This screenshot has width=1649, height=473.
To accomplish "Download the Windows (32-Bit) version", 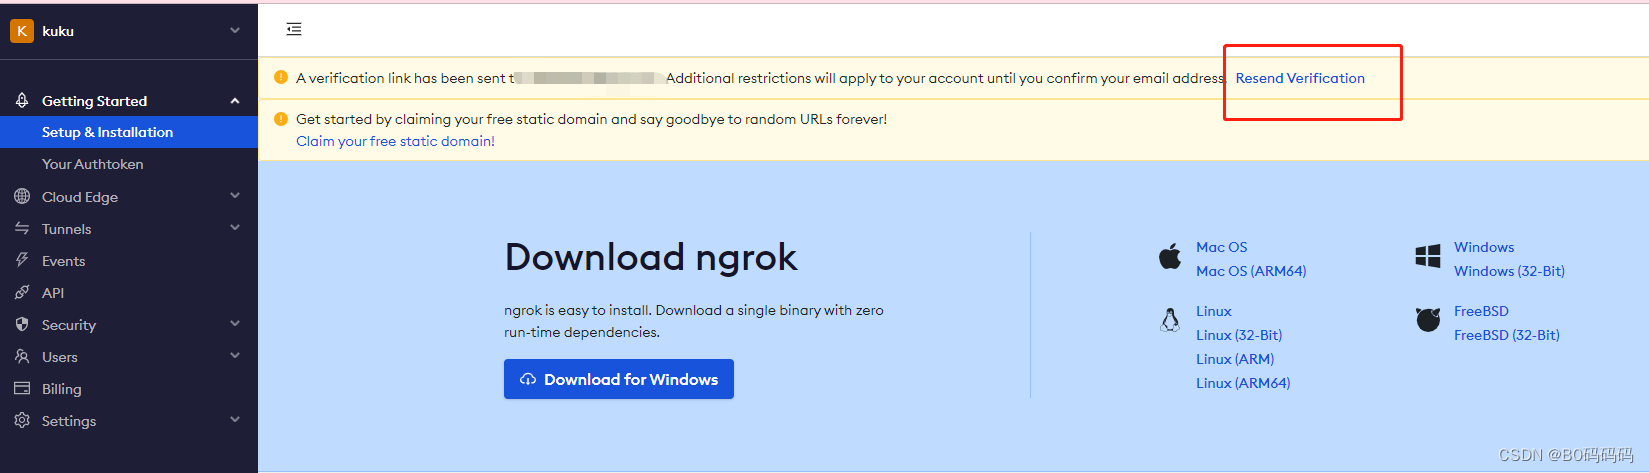I will 1509,271.
